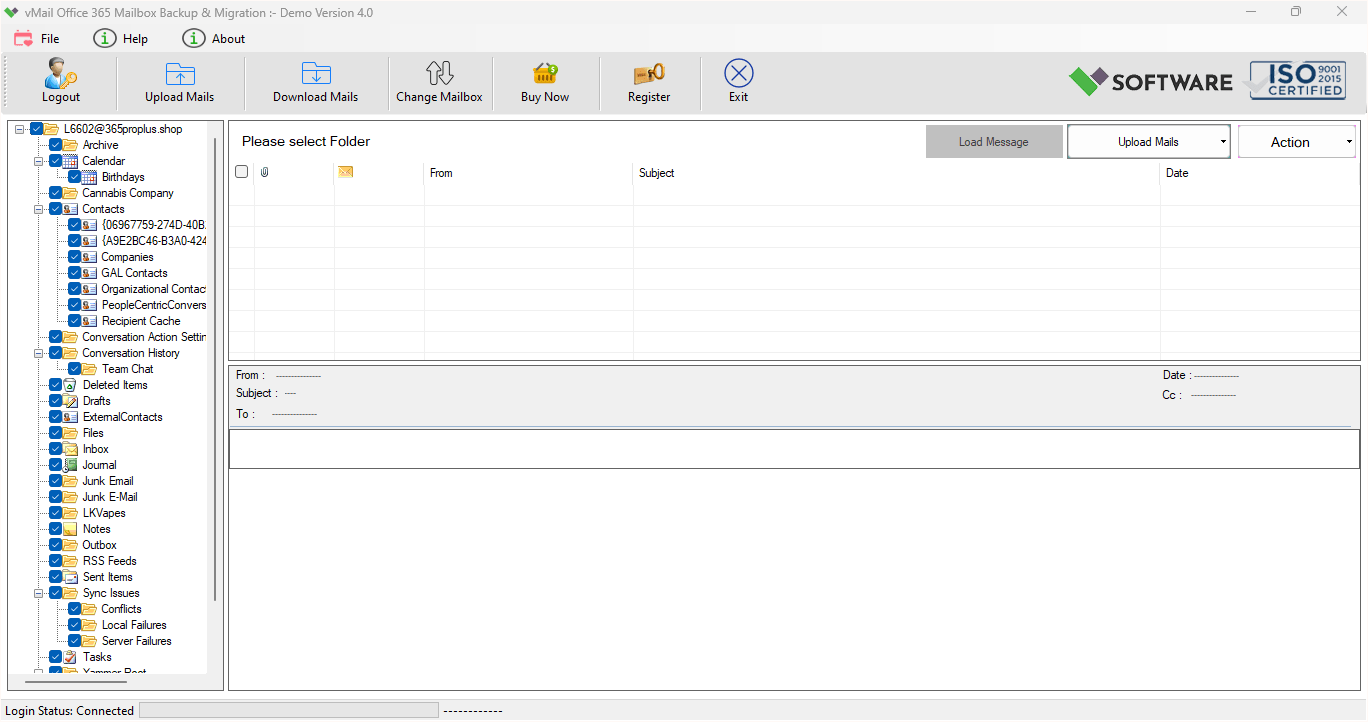1368x722 pixels.
Task: Collapse the Sync Issues node
Action: tap(39, 593)
